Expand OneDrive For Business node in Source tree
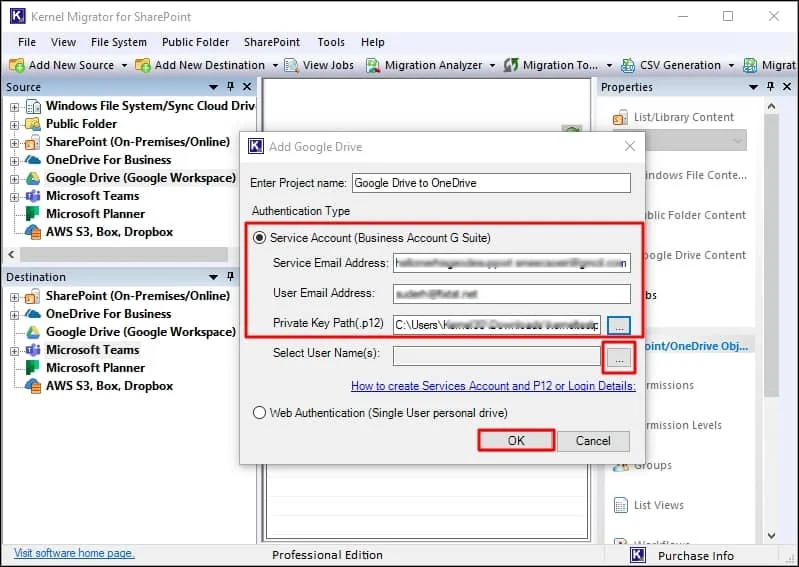Viewport: 799px width, 567px height. [x=15, y=161]
